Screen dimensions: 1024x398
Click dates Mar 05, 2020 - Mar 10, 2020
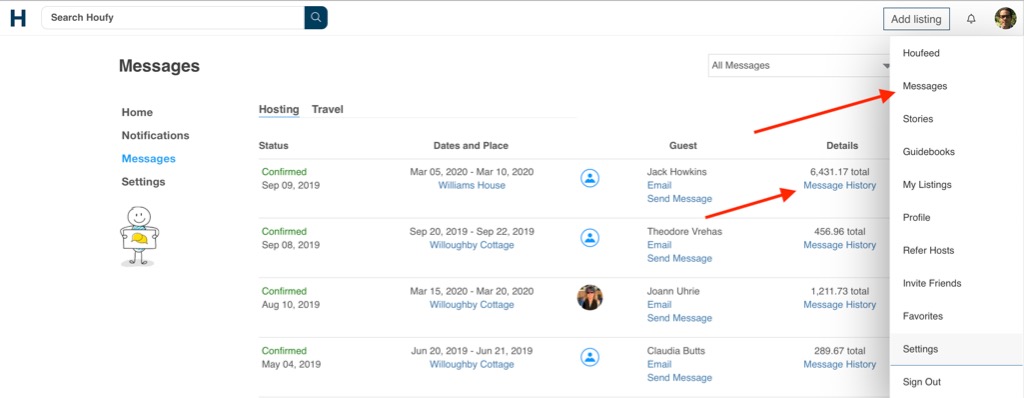472,172
